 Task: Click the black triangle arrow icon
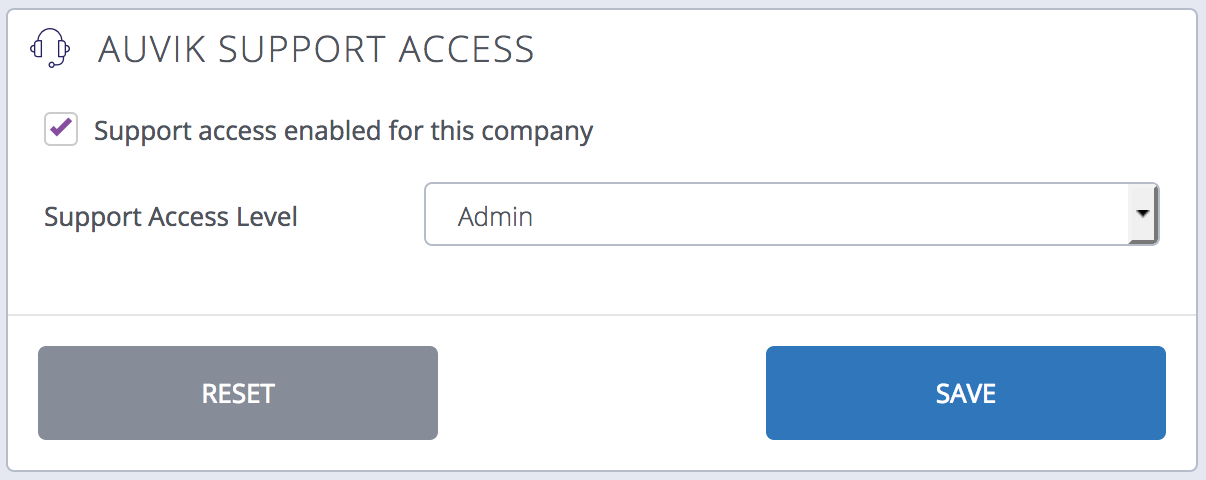[x=1142, y=214]
